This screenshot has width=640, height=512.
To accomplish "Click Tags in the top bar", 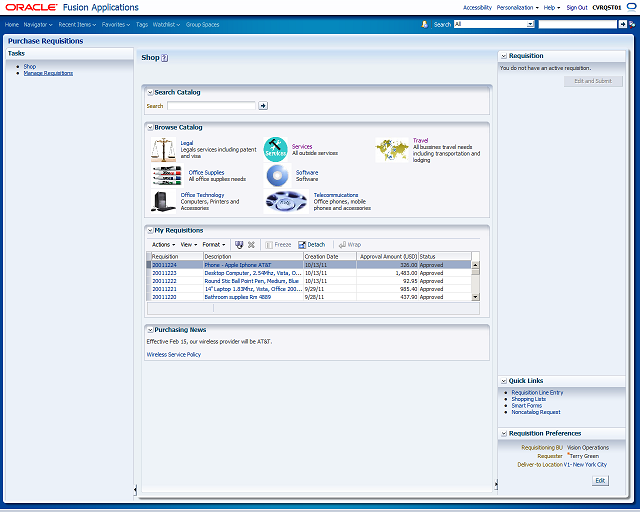I will tap(142, 24).
